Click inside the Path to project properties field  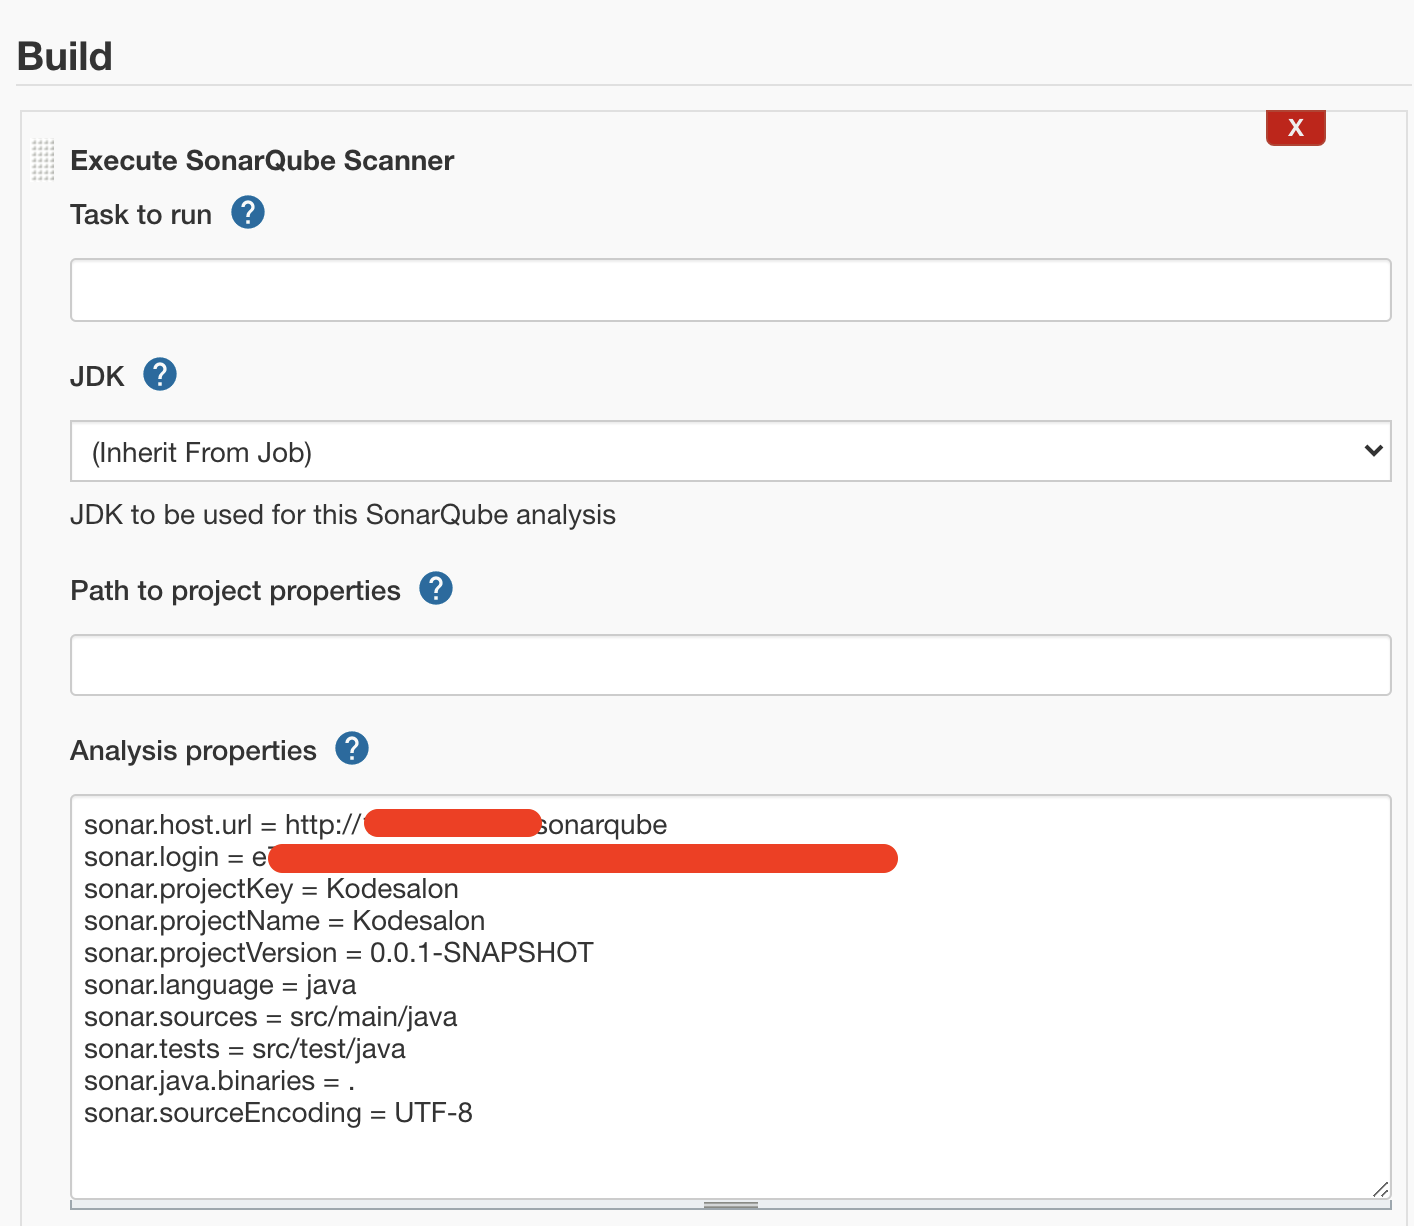729,664
